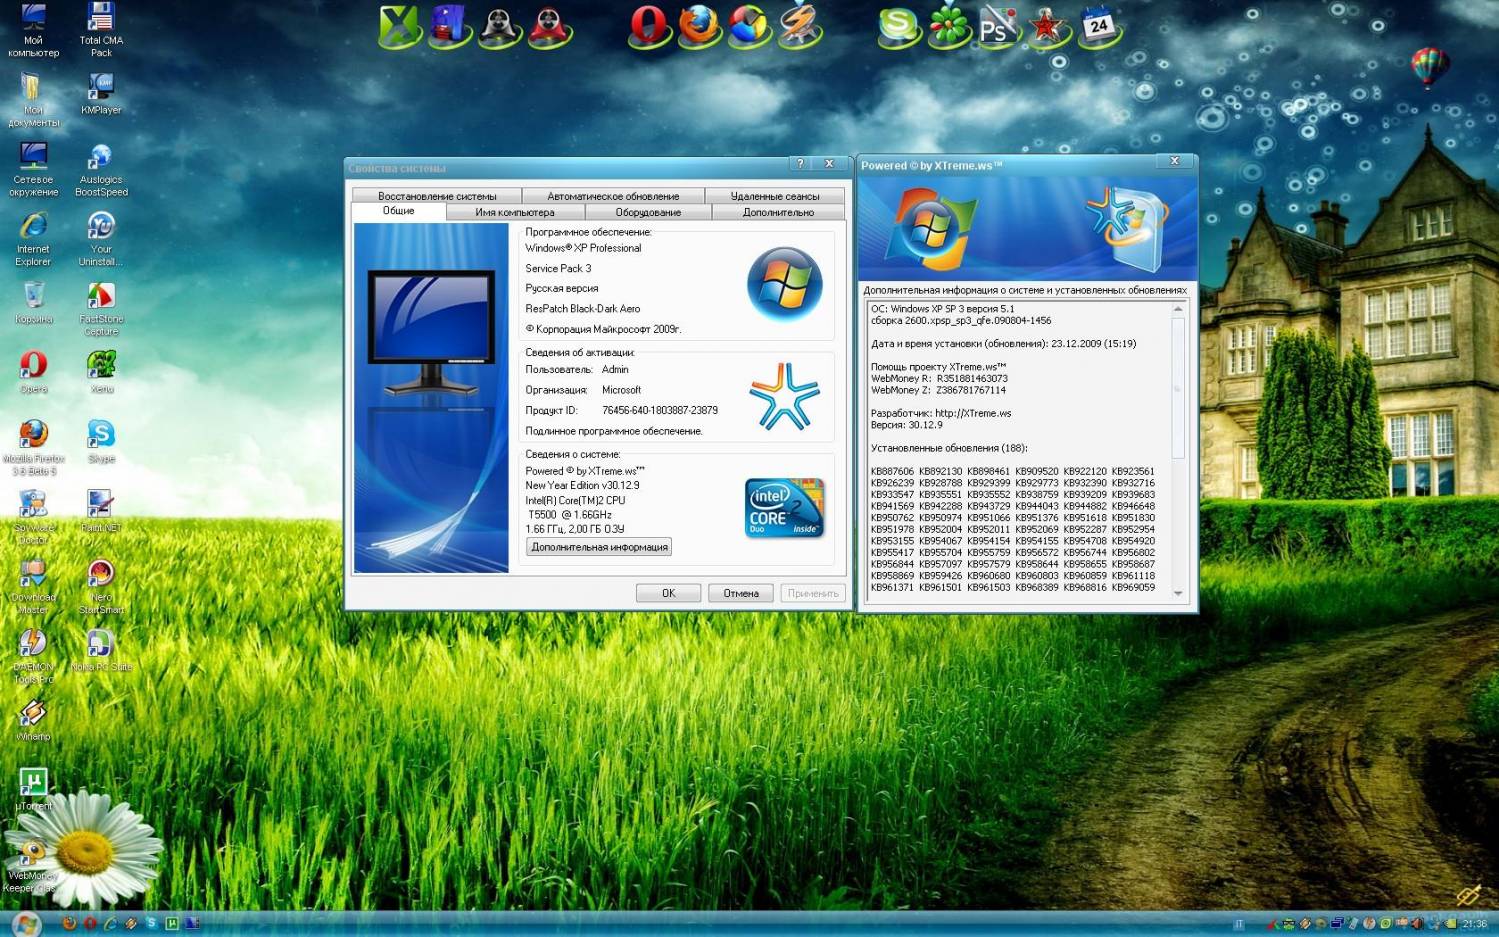This screenshot has height=937, width=1499.
Task: Click µTorrent quick launch icon on taskbar
Action: point(172,923)
